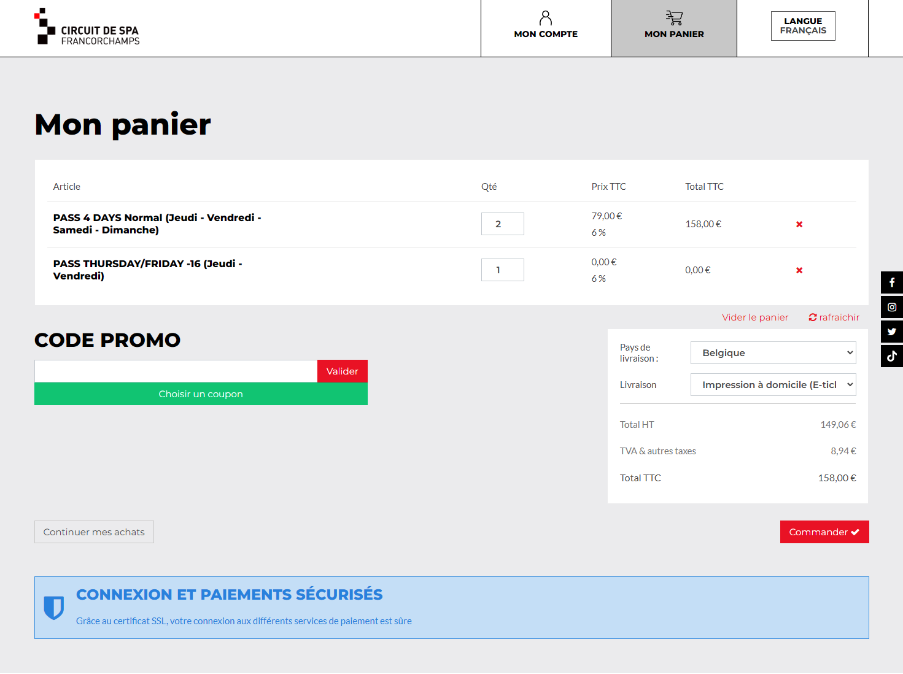Go to Mon Compte tab

(x=545, y=27)
